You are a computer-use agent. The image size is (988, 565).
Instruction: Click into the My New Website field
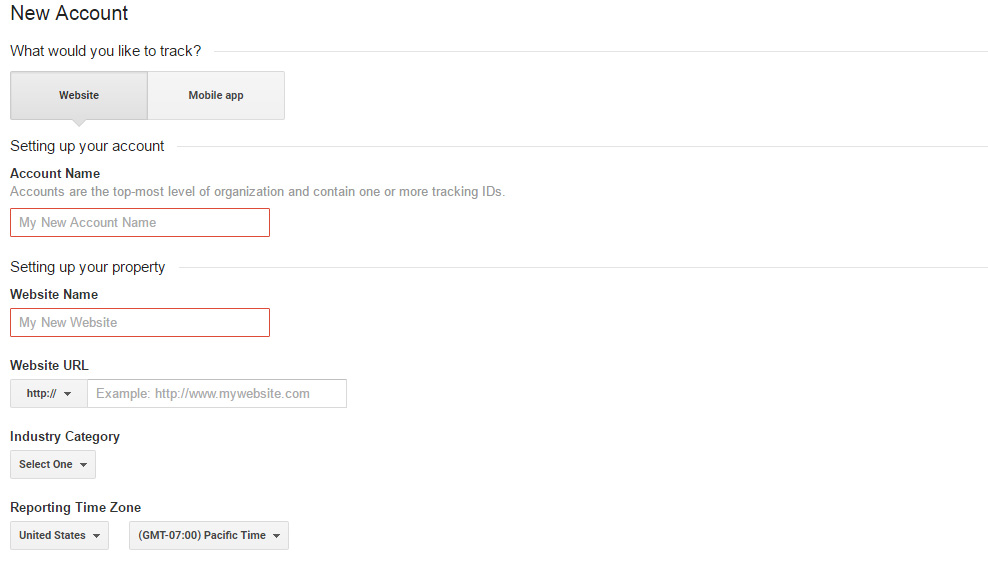pos(140,322)
